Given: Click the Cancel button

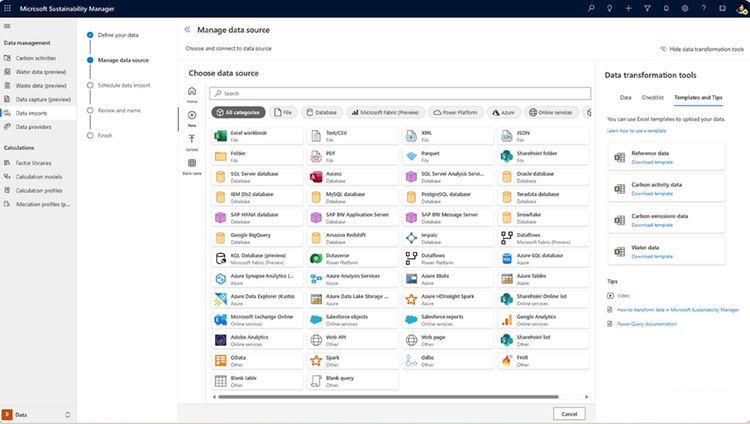Looking at the screenshot, I should [x=569, y=414].
